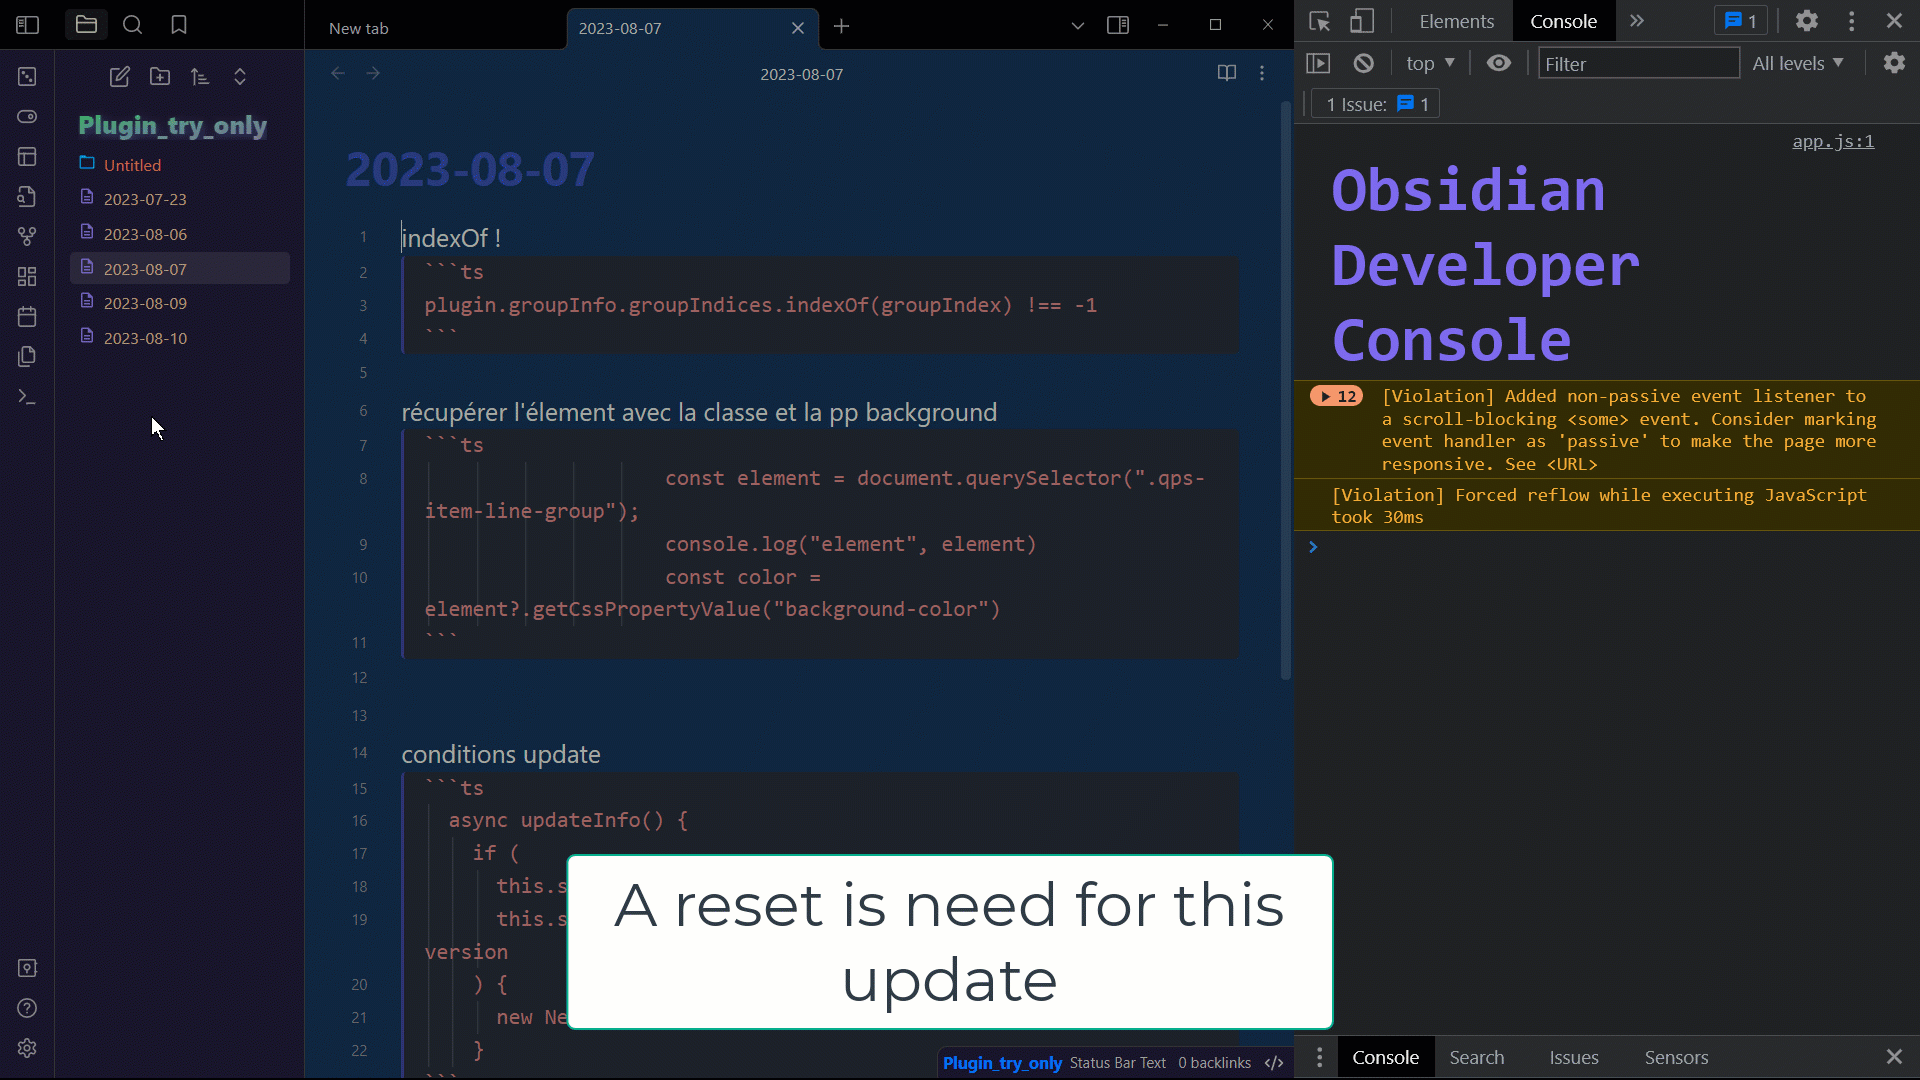
Task: Open the 'top' JavaScript context dropdown
Action: 1430,63
